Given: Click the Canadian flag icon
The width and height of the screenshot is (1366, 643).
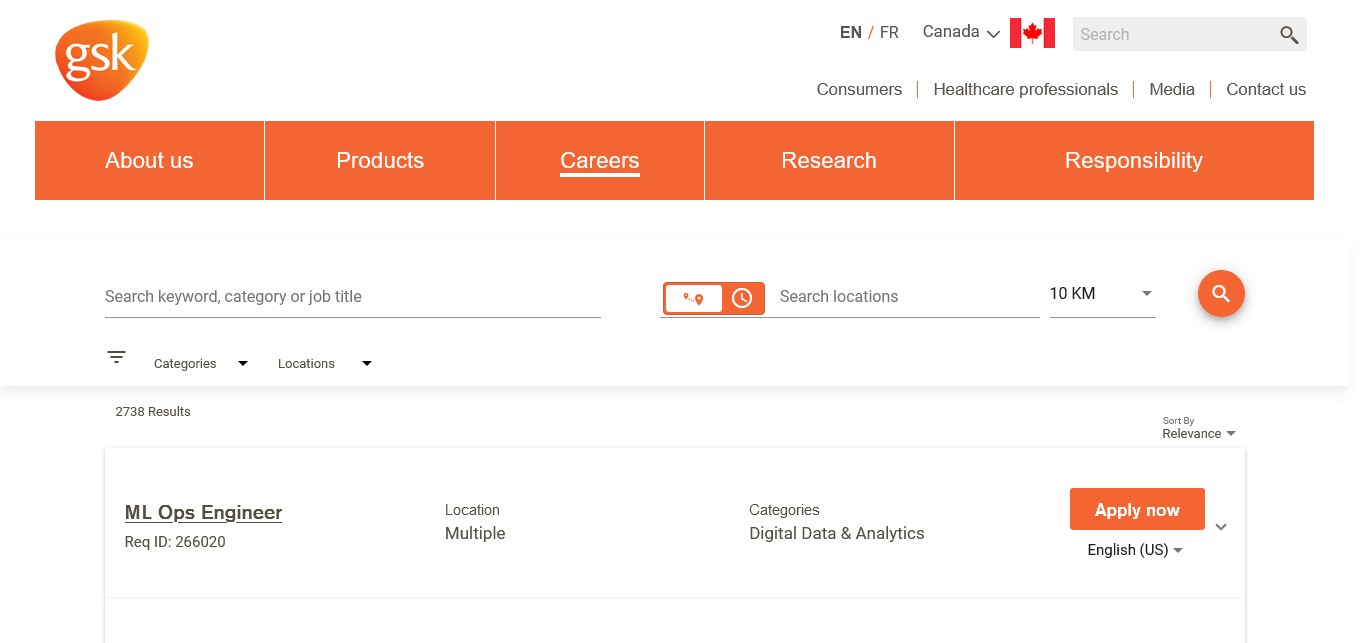Looking at the screenshot, I should tap(1032, 33).
